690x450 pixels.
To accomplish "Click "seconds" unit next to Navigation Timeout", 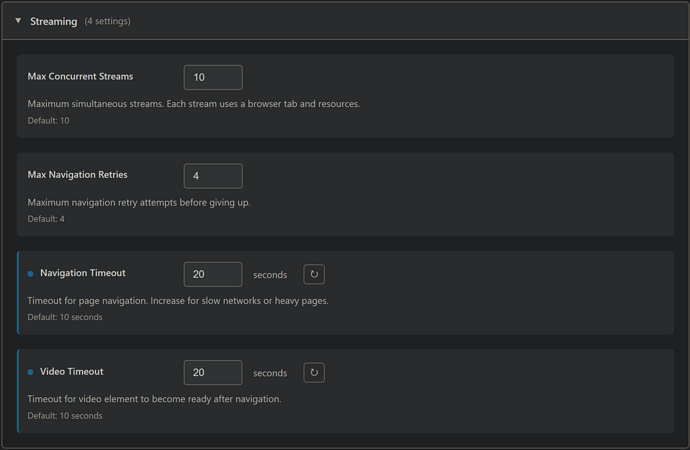I will point(270,275).
